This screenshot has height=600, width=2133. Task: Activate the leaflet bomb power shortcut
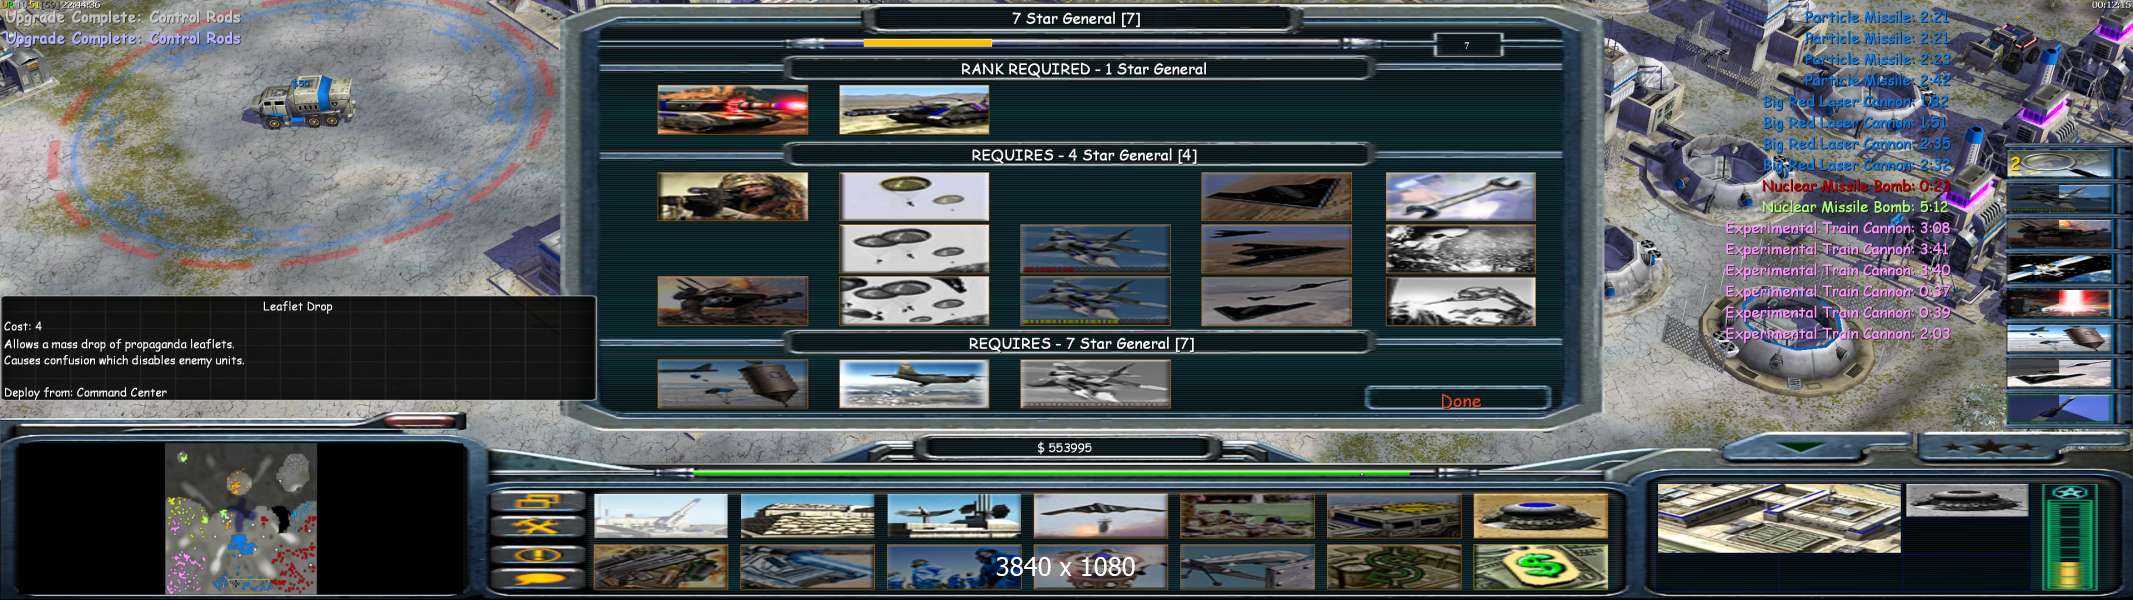point(2059,338)
